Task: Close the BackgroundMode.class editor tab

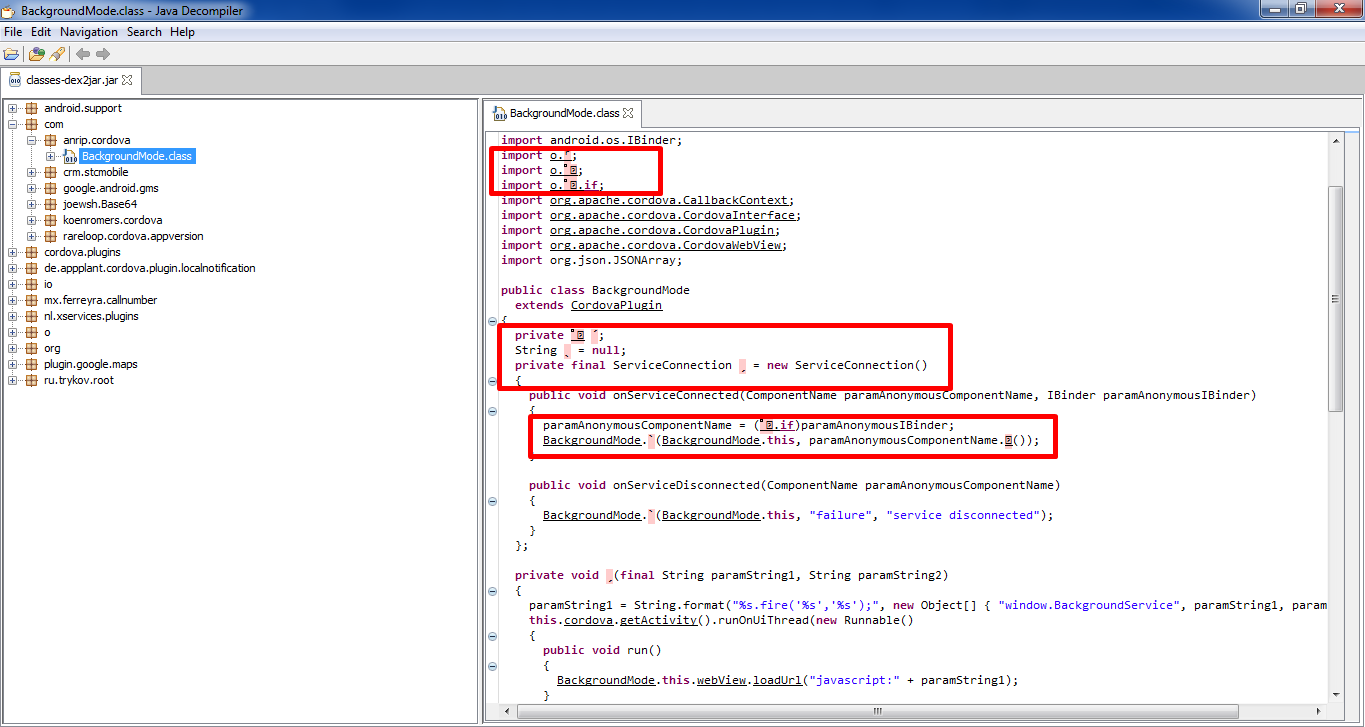Action: pos(627,113)
